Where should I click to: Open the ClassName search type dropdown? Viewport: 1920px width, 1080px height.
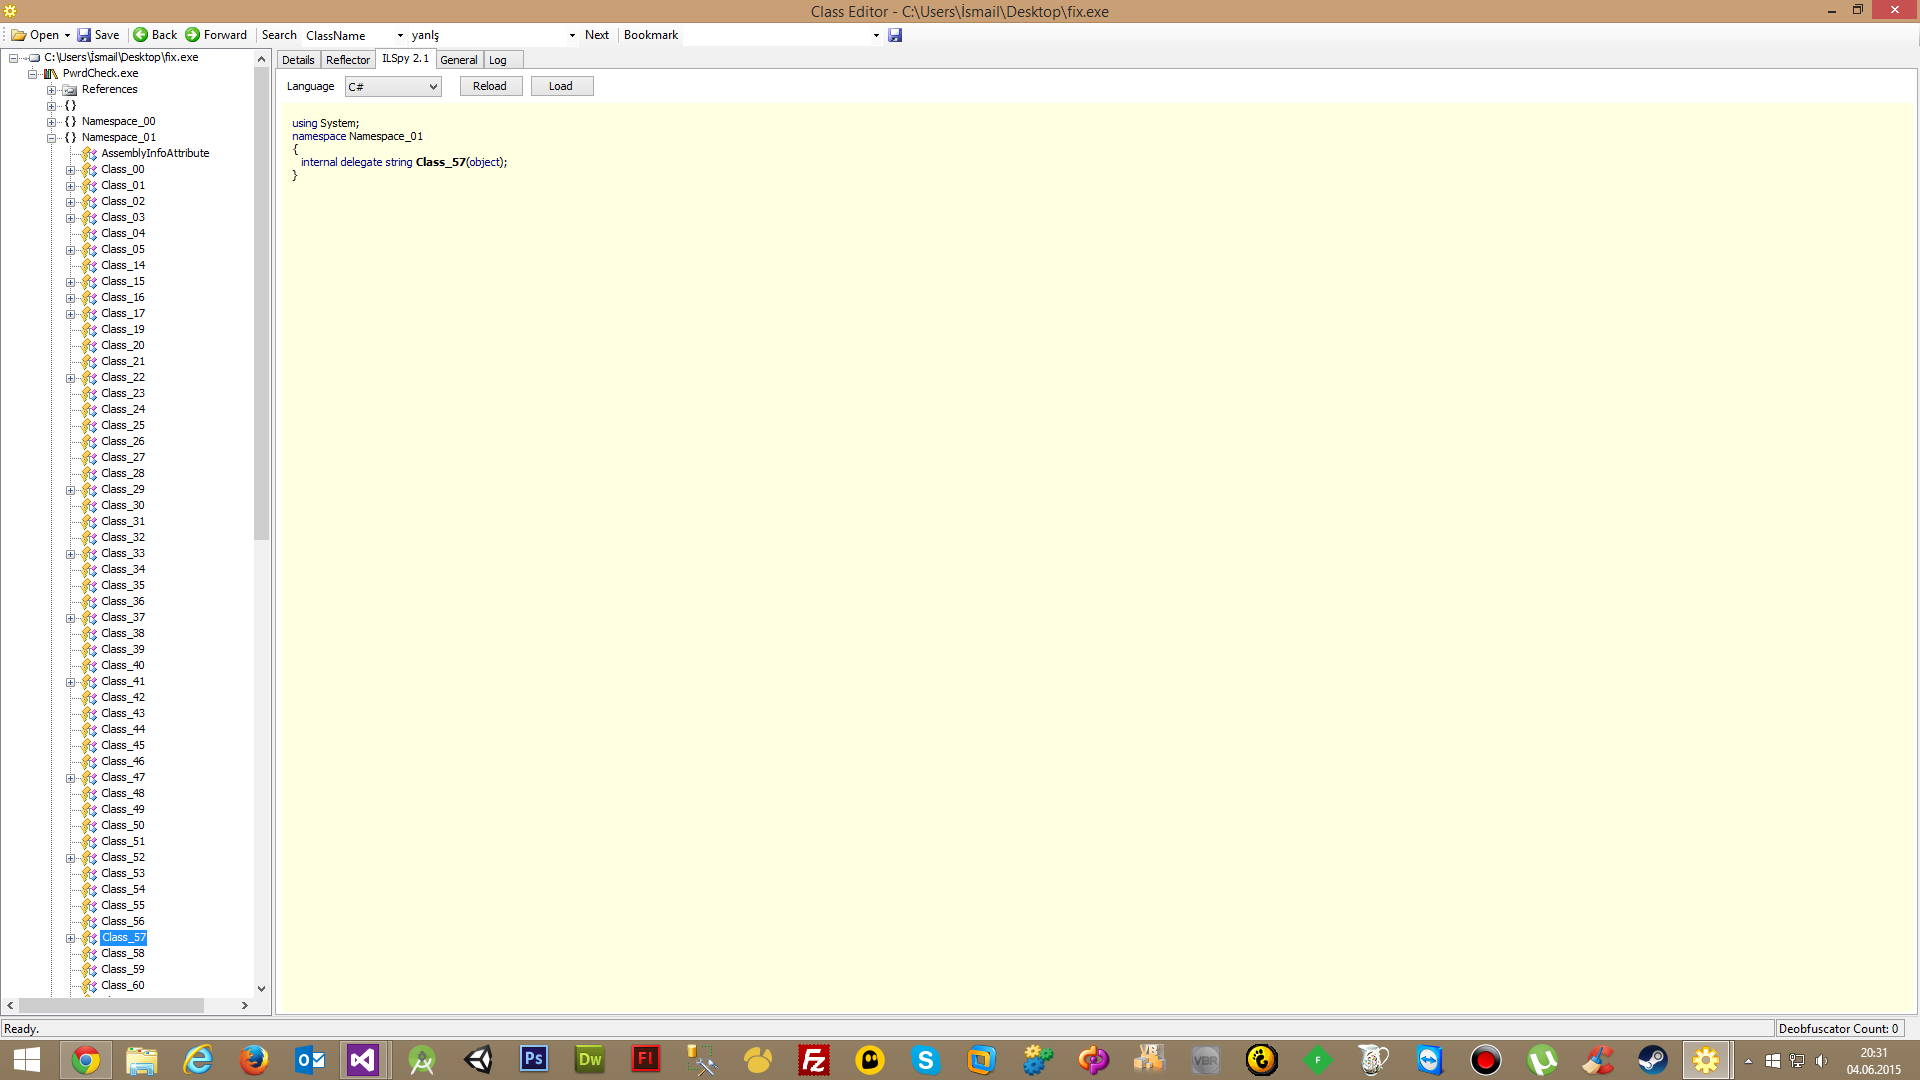[400, 35]
